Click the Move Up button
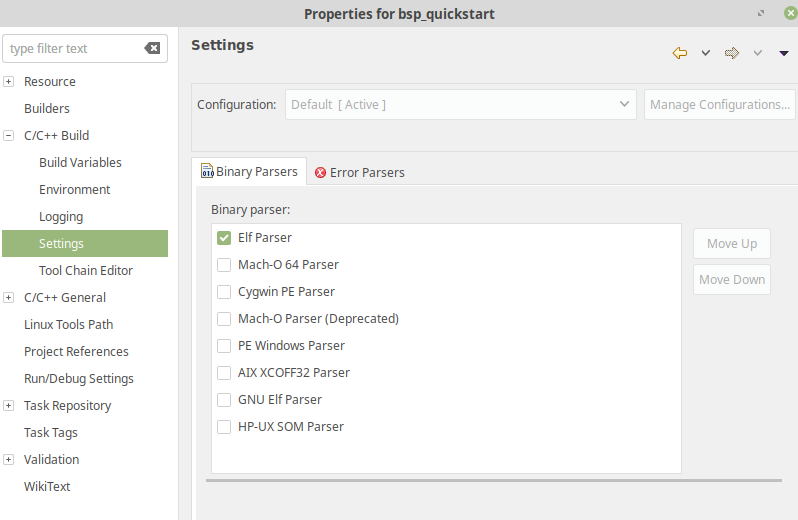The image size is (798, 520). [x=731, y=244]
